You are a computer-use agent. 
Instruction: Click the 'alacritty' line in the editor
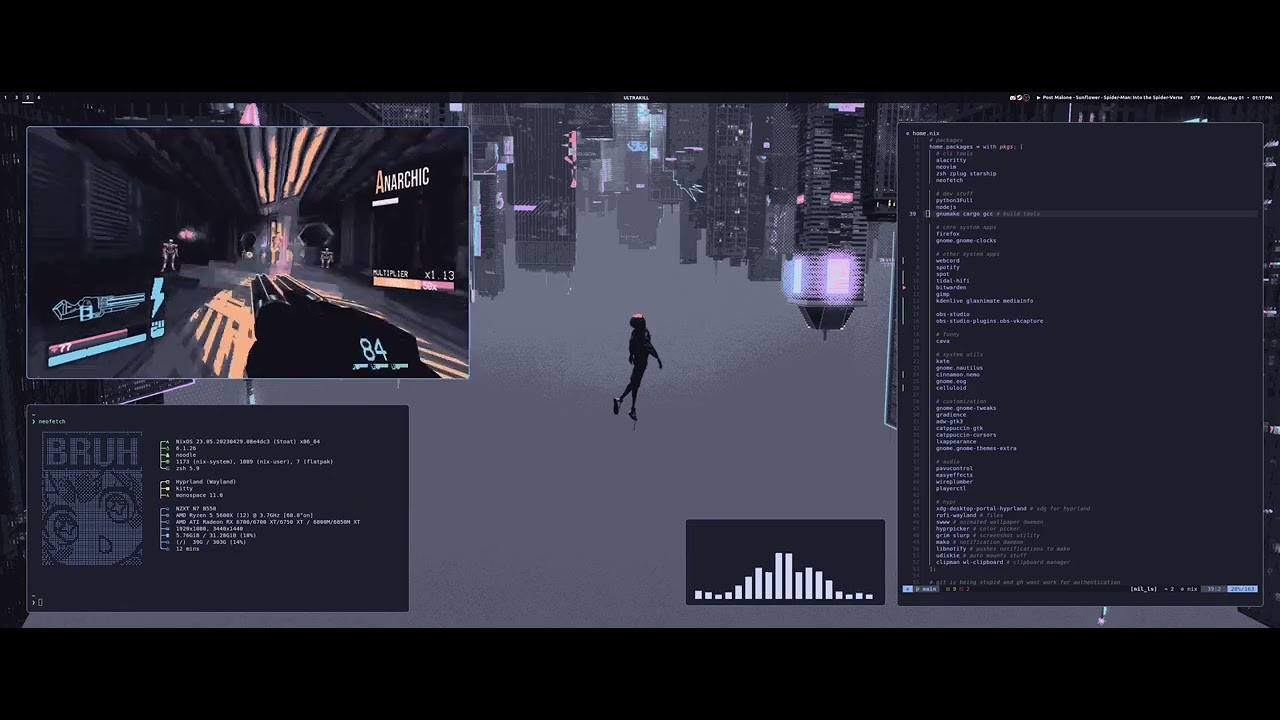tap(951, 160)
